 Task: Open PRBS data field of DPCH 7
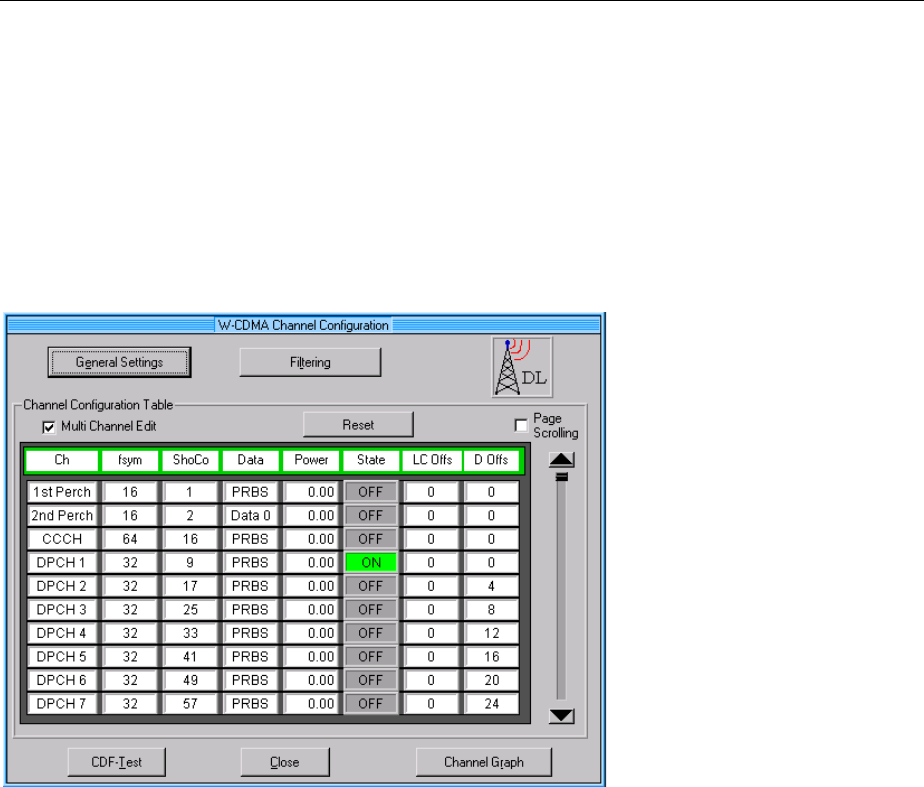pos(250,704)
